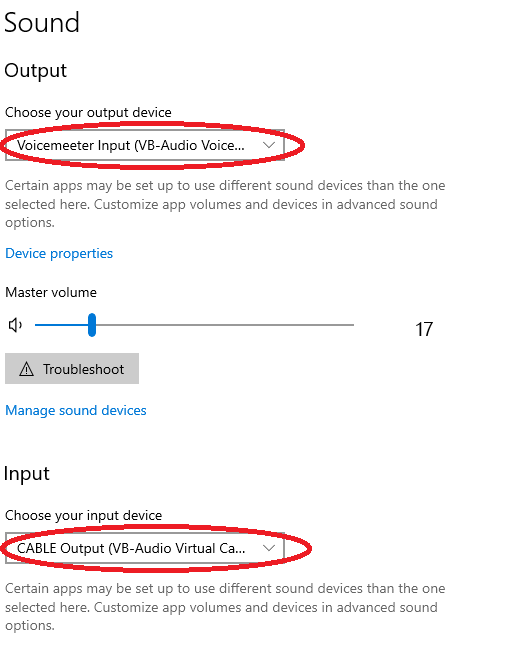Click the advanced sound options note under Output

[x=225, y=204]
